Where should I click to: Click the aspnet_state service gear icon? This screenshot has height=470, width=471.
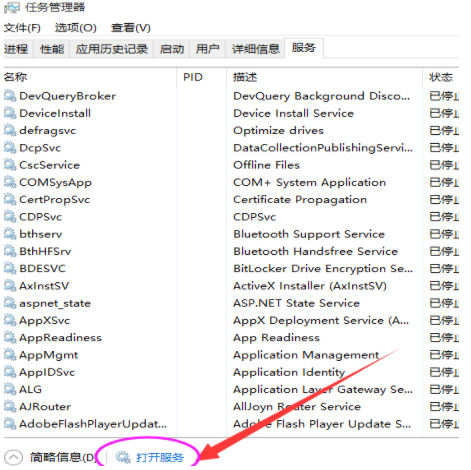coord(10,303)
